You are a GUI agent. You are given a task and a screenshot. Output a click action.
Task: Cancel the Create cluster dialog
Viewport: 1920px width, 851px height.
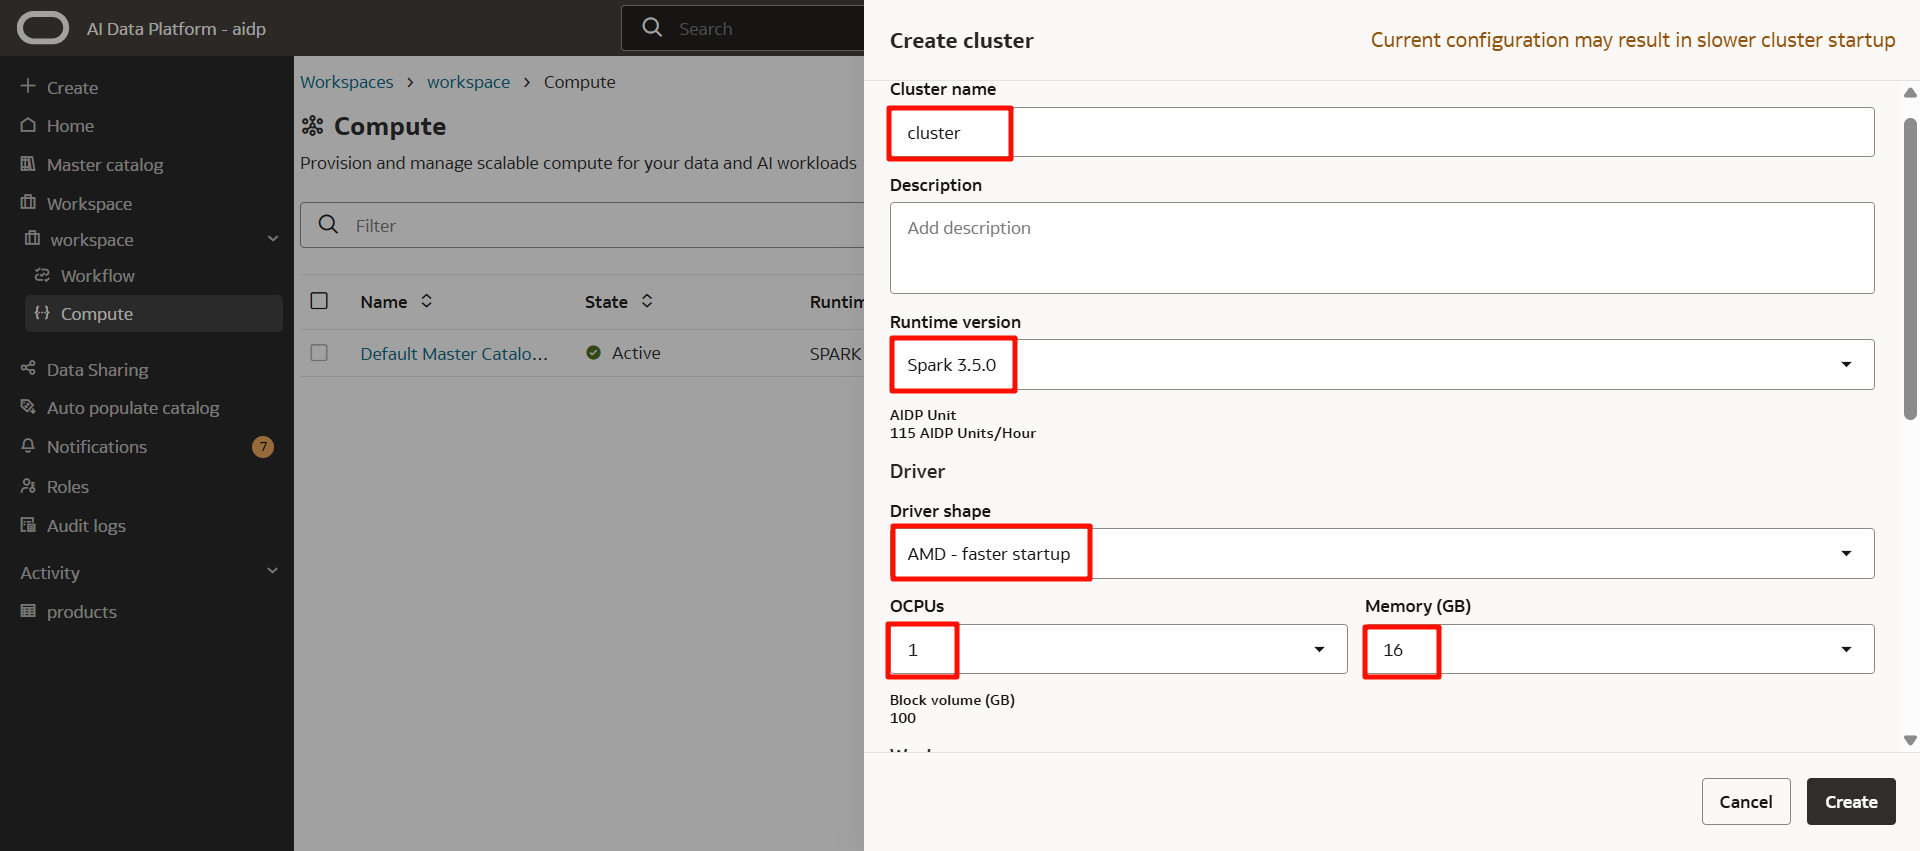click(1746, 801)
